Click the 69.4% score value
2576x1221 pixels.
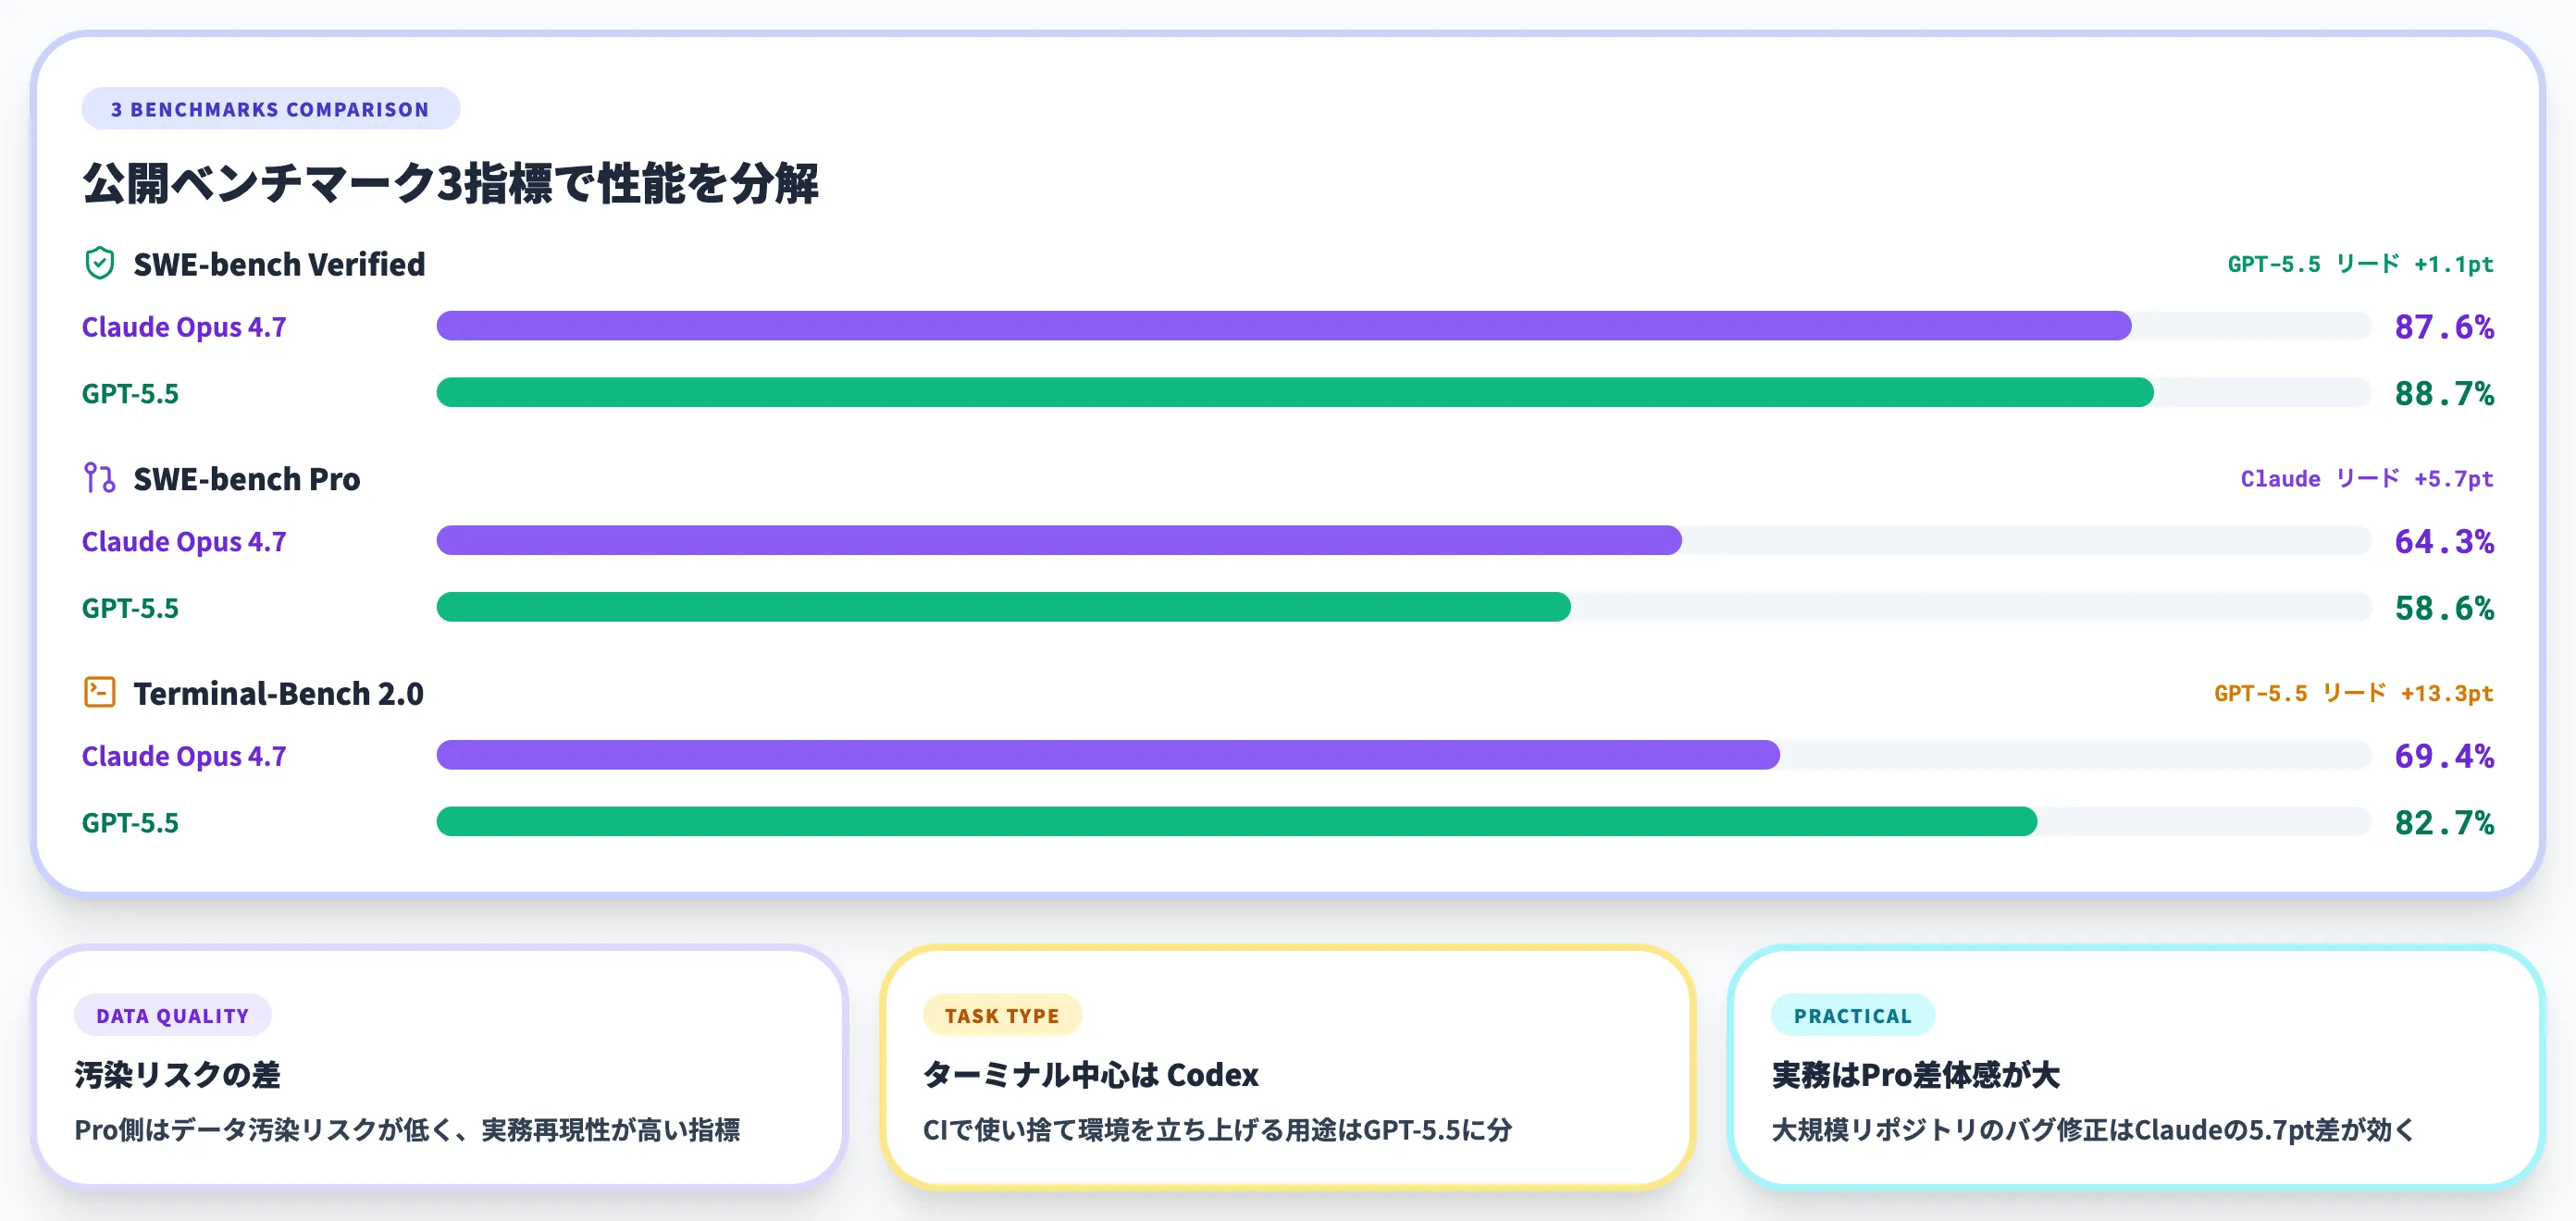tap(2444, 756)
